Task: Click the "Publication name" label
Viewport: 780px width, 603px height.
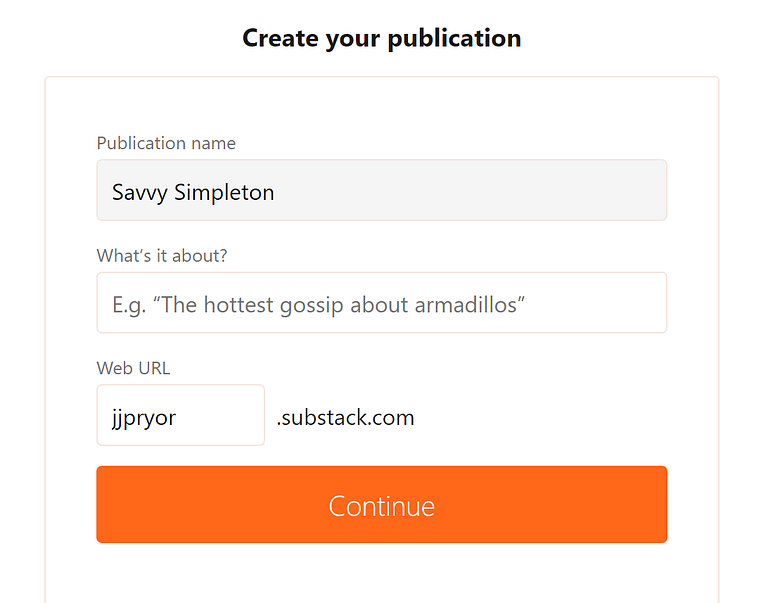Action: click(166, 143)
